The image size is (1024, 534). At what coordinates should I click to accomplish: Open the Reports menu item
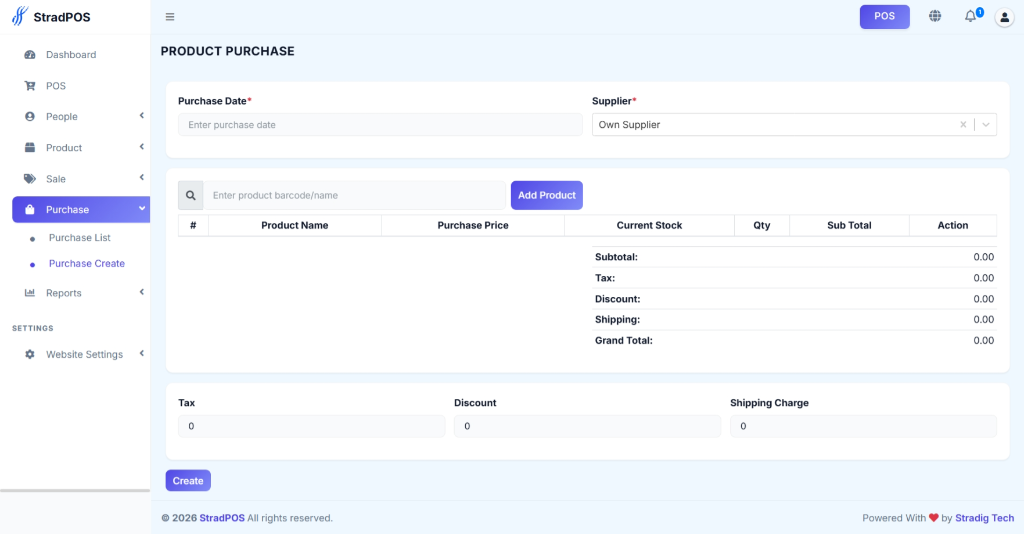click(81, 292)
